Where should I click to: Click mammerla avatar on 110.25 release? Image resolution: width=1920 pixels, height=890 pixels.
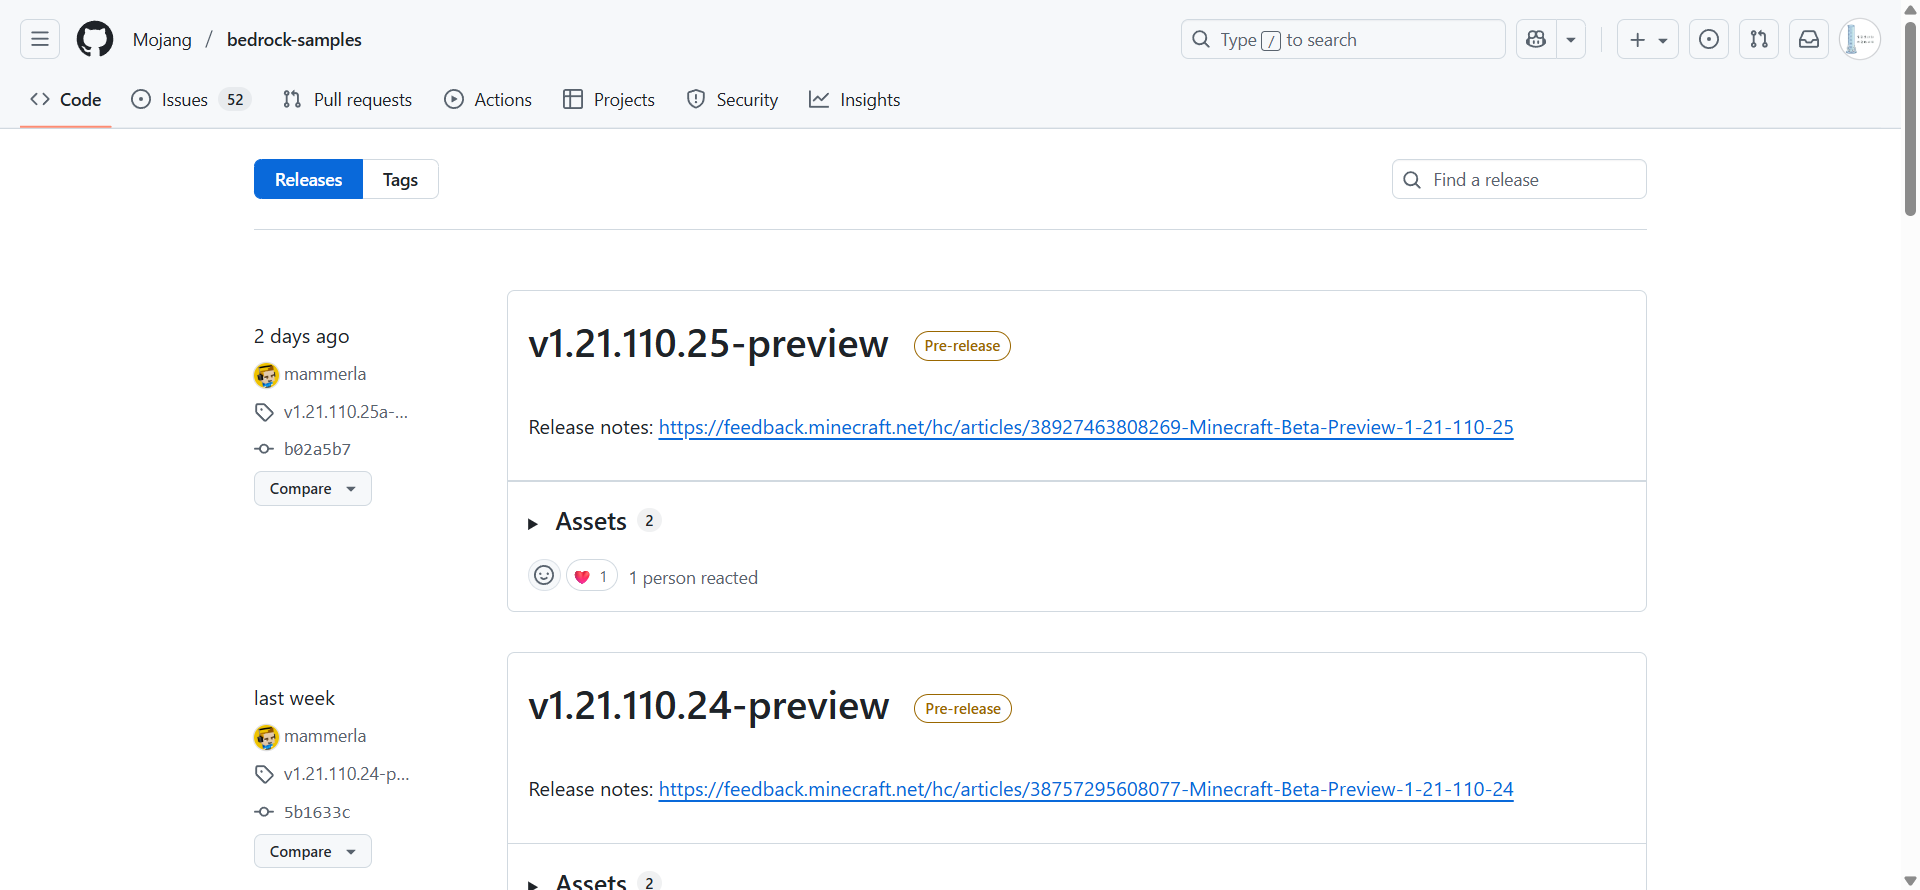pyautogui.click(x=266, y=375)
